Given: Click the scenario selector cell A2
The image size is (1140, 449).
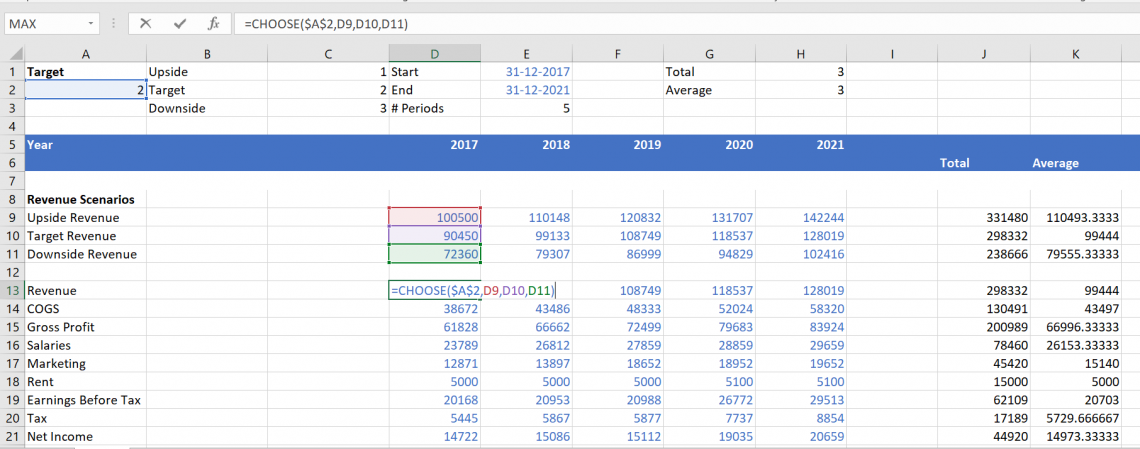Looking at the screenshot, I should (x=85, y=90).
